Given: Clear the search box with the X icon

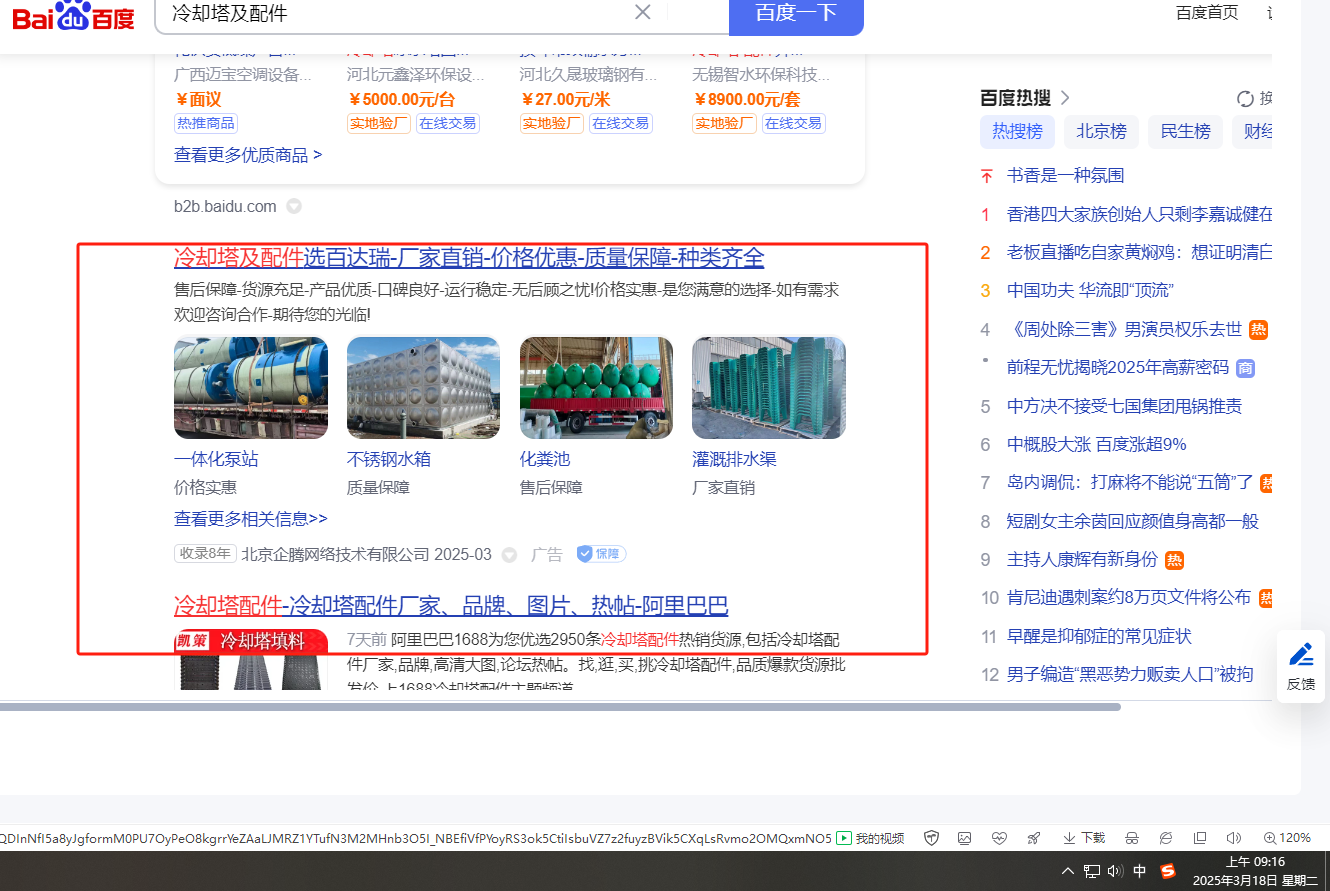Looking at the screenshot, I should (x=643, y=12).
